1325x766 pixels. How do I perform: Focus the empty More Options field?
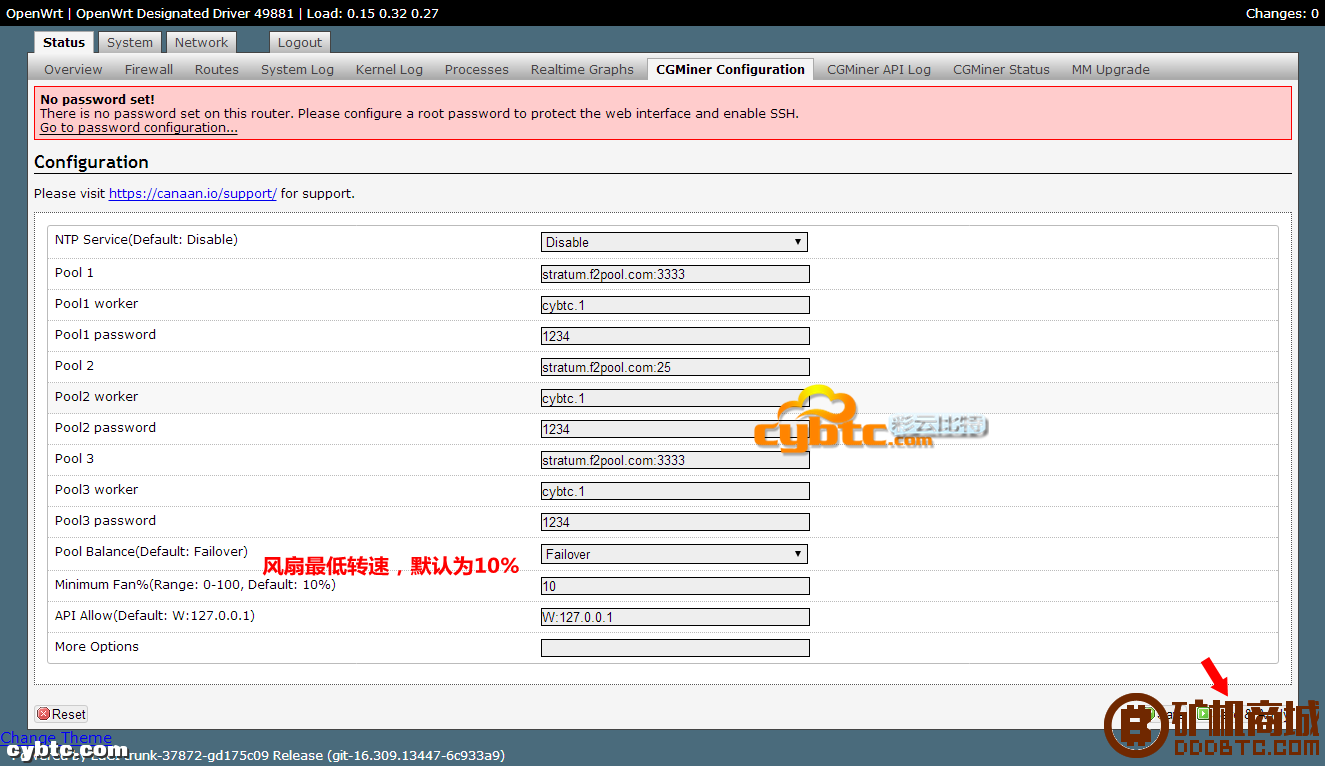[x=675, y=648]
